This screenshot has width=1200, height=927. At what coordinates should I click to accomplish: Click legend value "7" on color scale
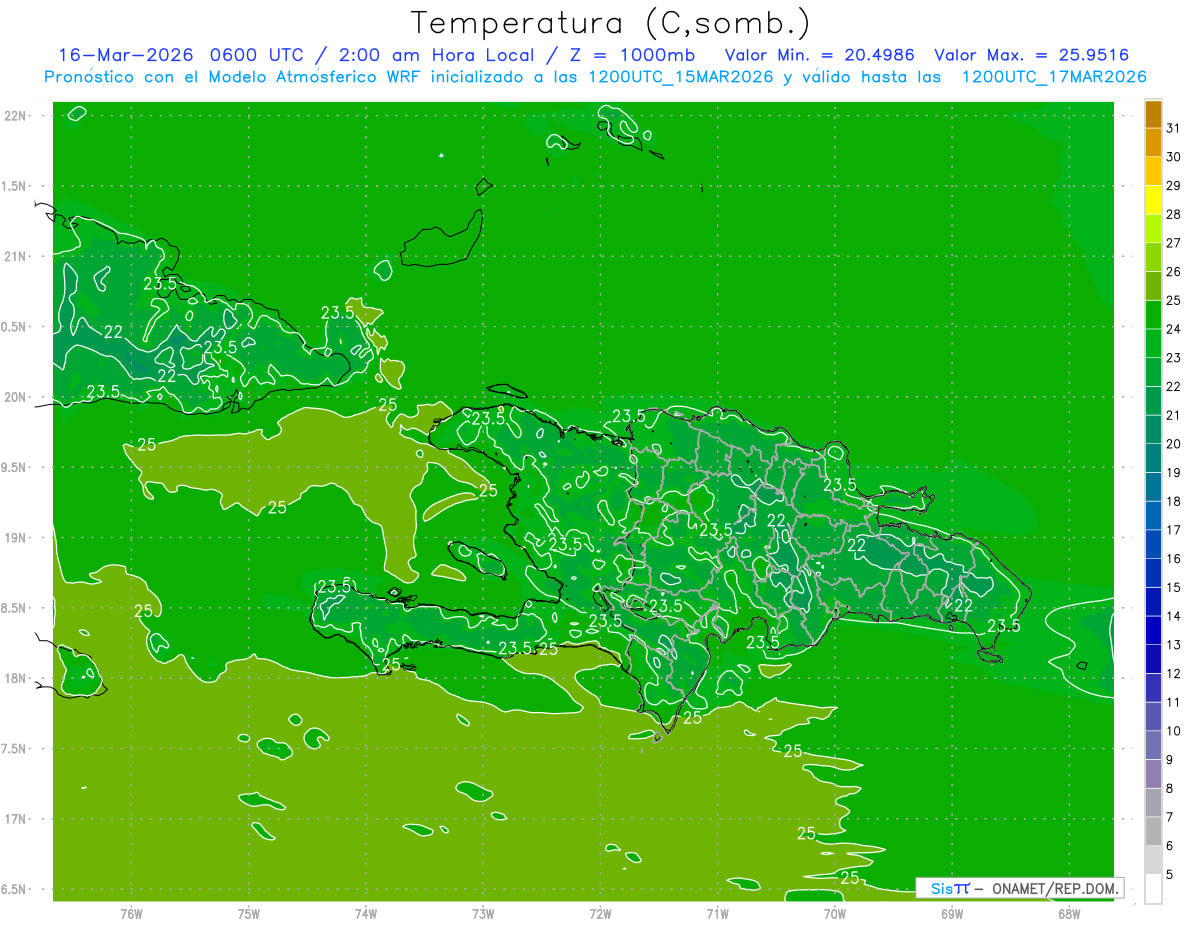(x=1170, y=817)
